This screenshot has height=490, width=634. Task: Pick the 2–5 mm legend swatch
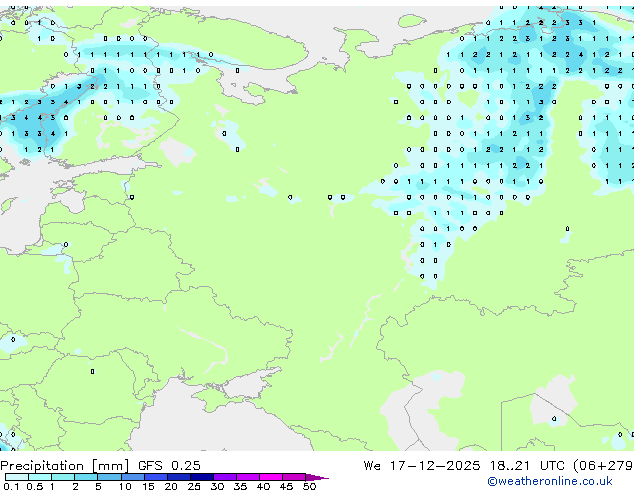pyautogui.click(x=86, y=477)
